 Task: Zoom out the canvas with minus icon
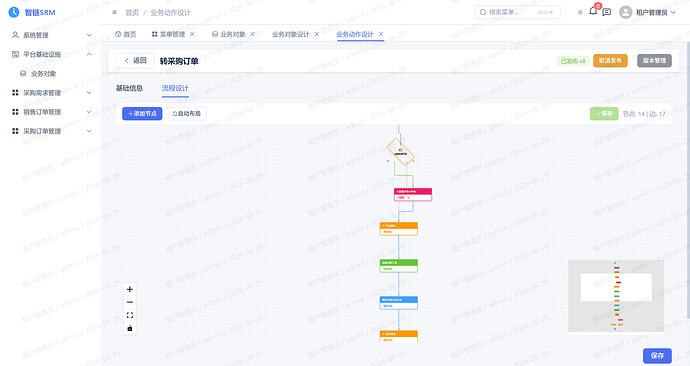tap(130, 302)
